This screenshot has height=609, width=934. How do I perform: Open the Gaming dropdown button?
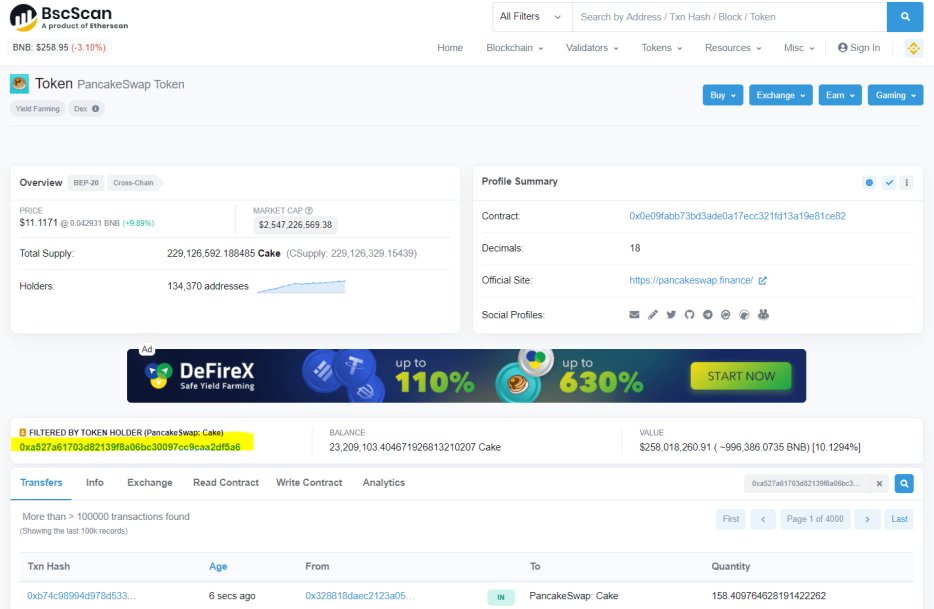coord(895,95)
